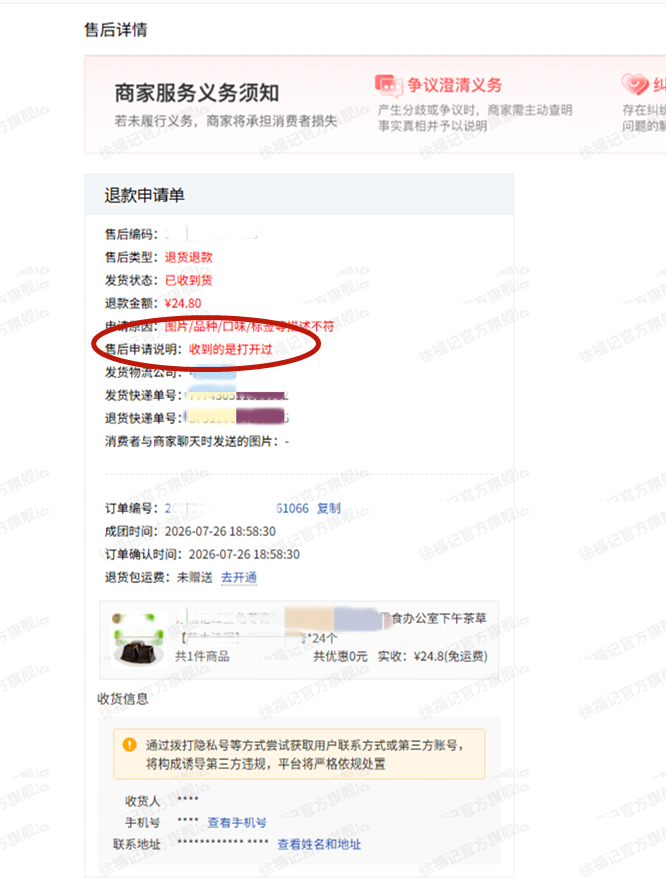The width and height of the screenshot is (666, 878).
Task: Click the 图片/品种/口味 reason text
Action: tap(249, 326)
